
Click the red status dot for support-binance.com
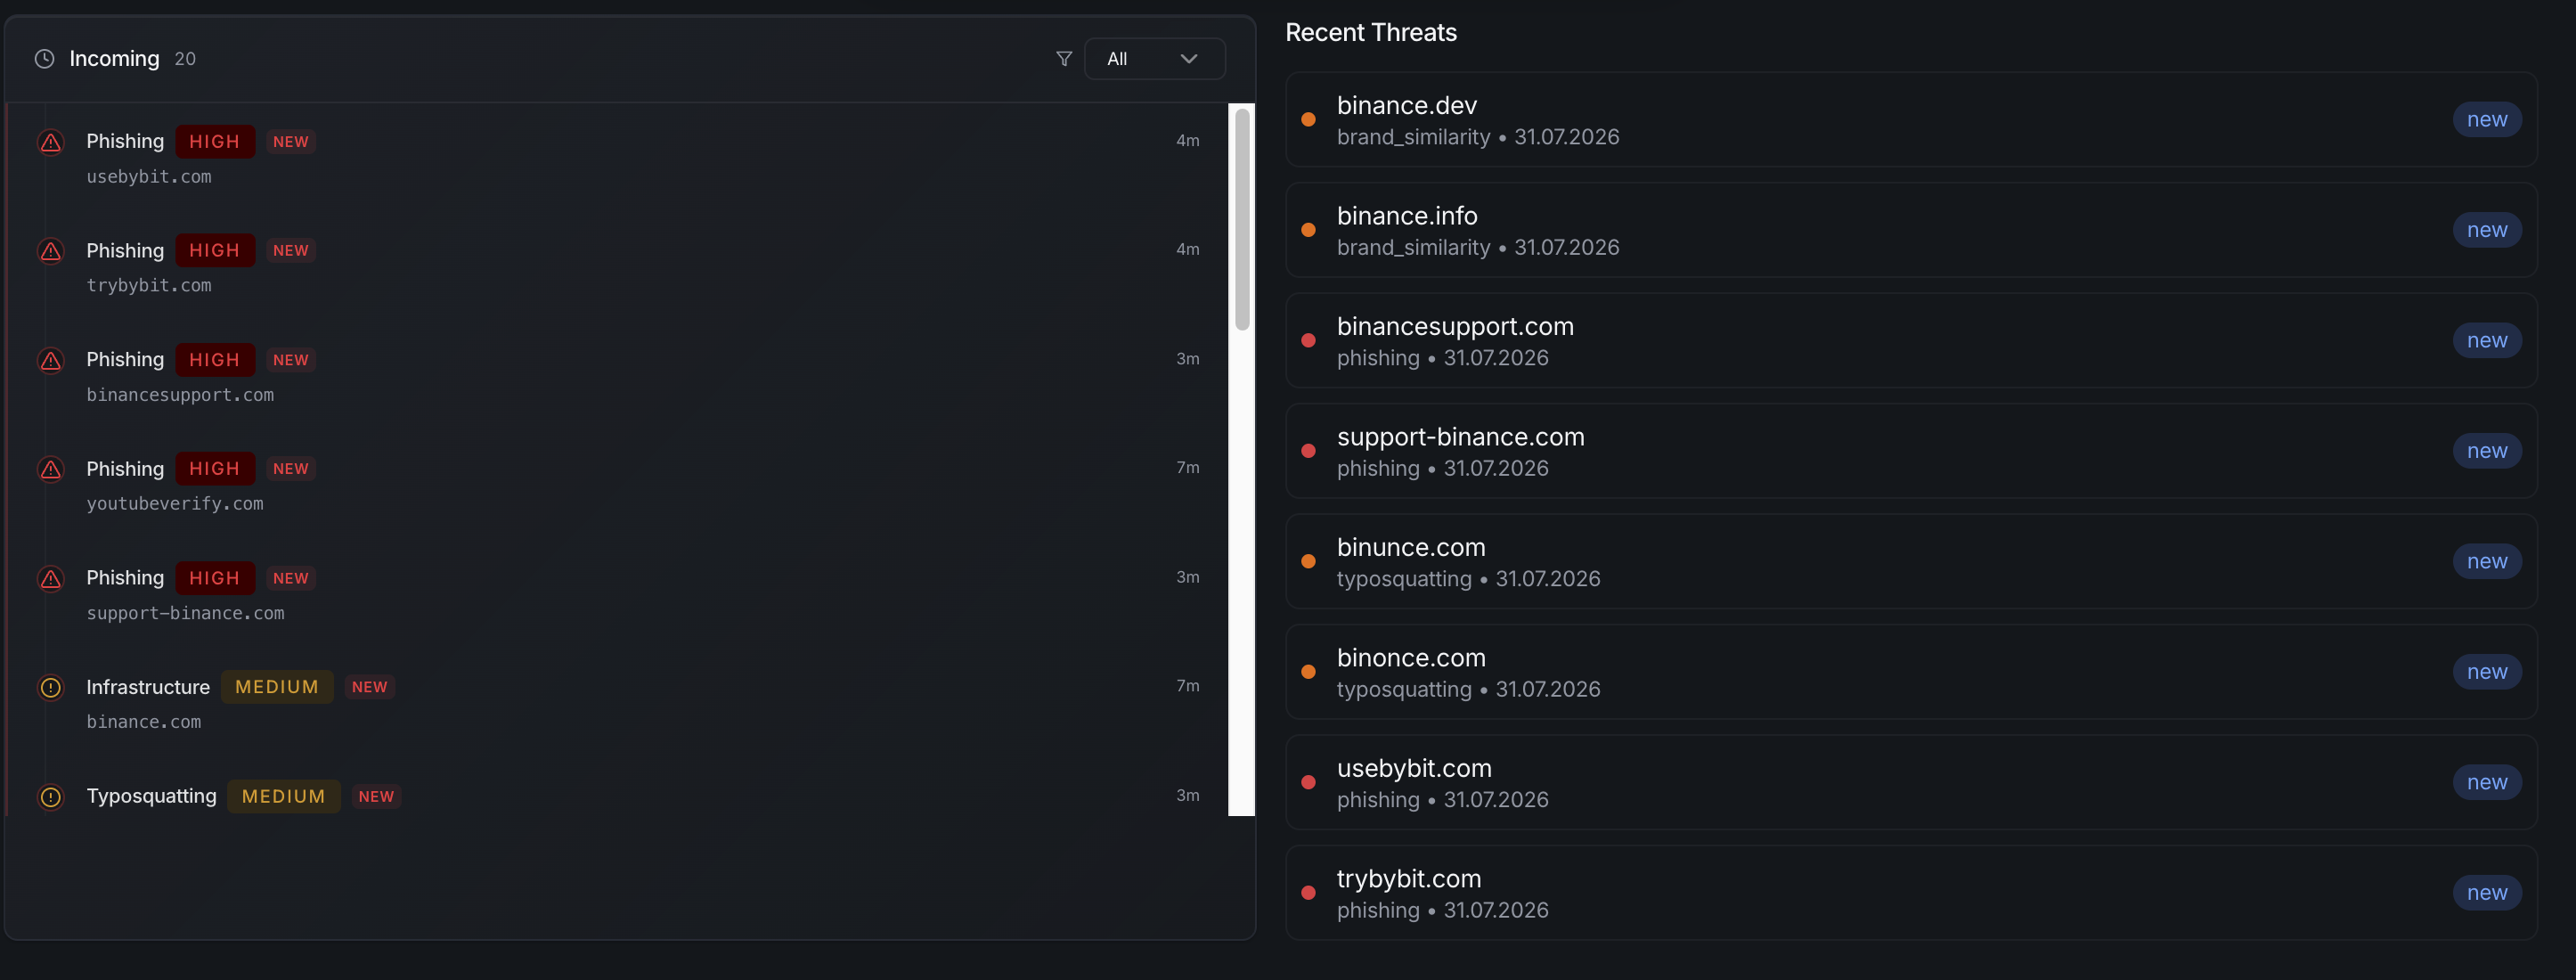1308,451
